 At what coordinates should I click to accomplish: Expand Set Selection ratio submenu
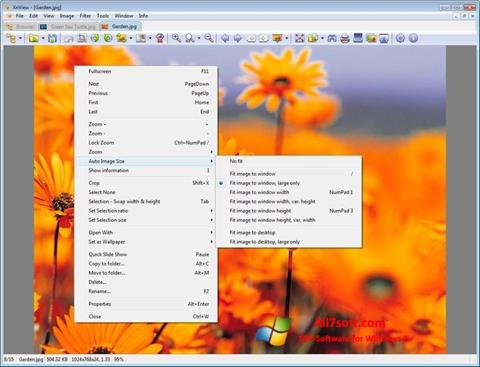(146, 211)
